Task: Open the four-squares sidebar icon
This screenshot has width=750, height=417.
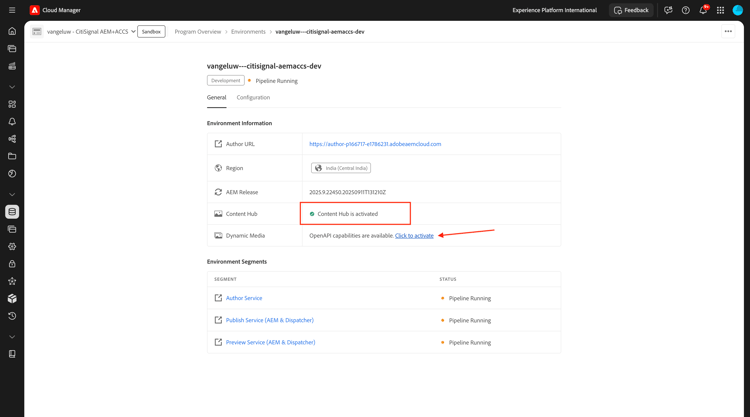Action: point(12,104)
